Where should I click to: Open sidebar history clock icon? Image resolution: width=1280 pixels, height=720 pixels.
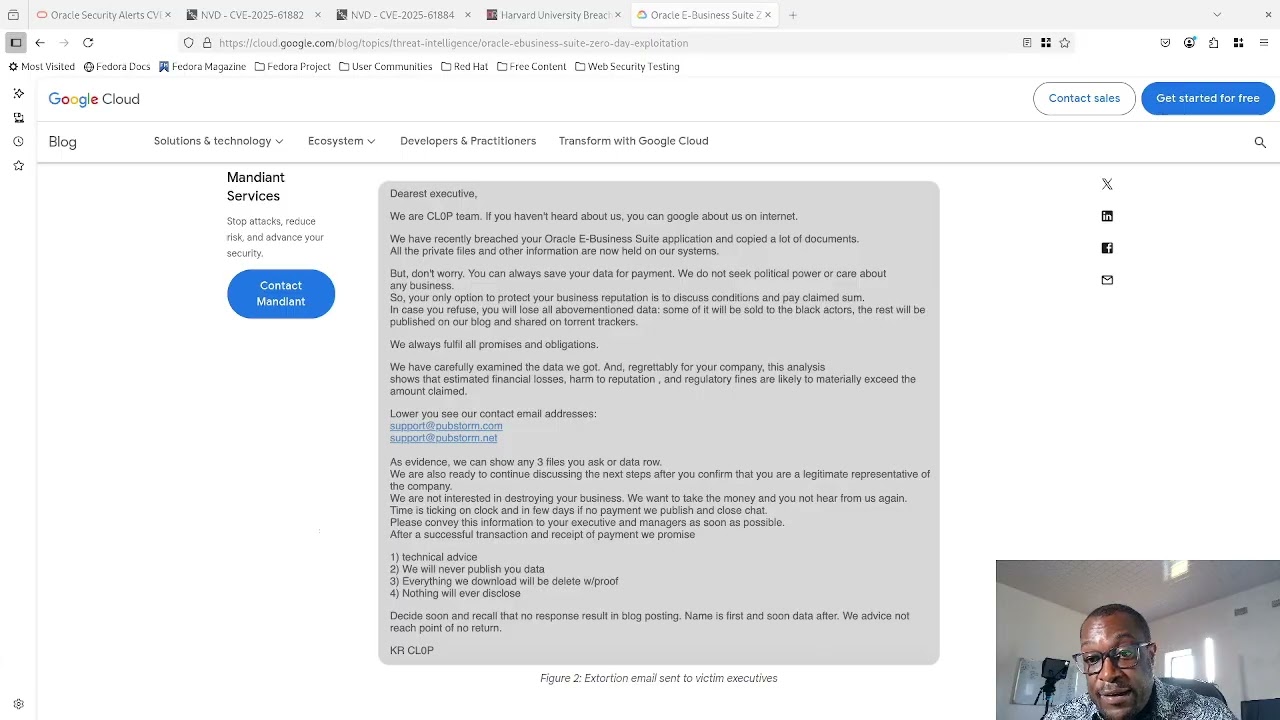(18, 141)
